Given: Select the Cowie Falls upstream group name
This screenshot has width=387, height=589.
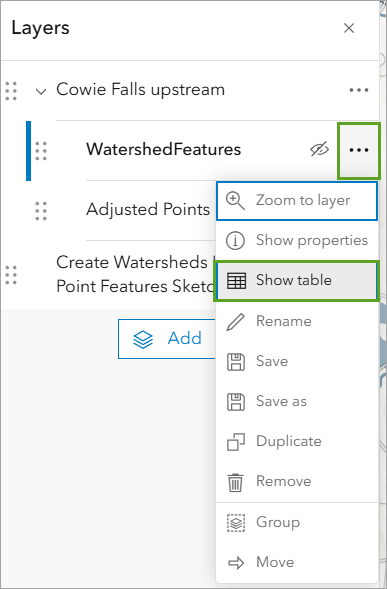Looking at the screenshot, I should tap(141, 89).
